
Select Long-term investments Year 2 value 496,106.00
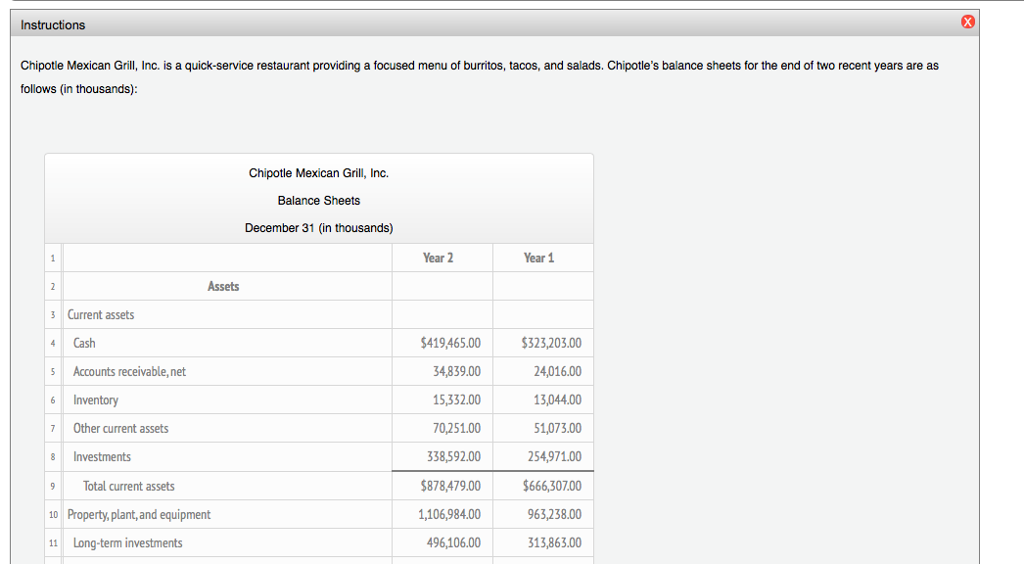[x=452, y=543]
